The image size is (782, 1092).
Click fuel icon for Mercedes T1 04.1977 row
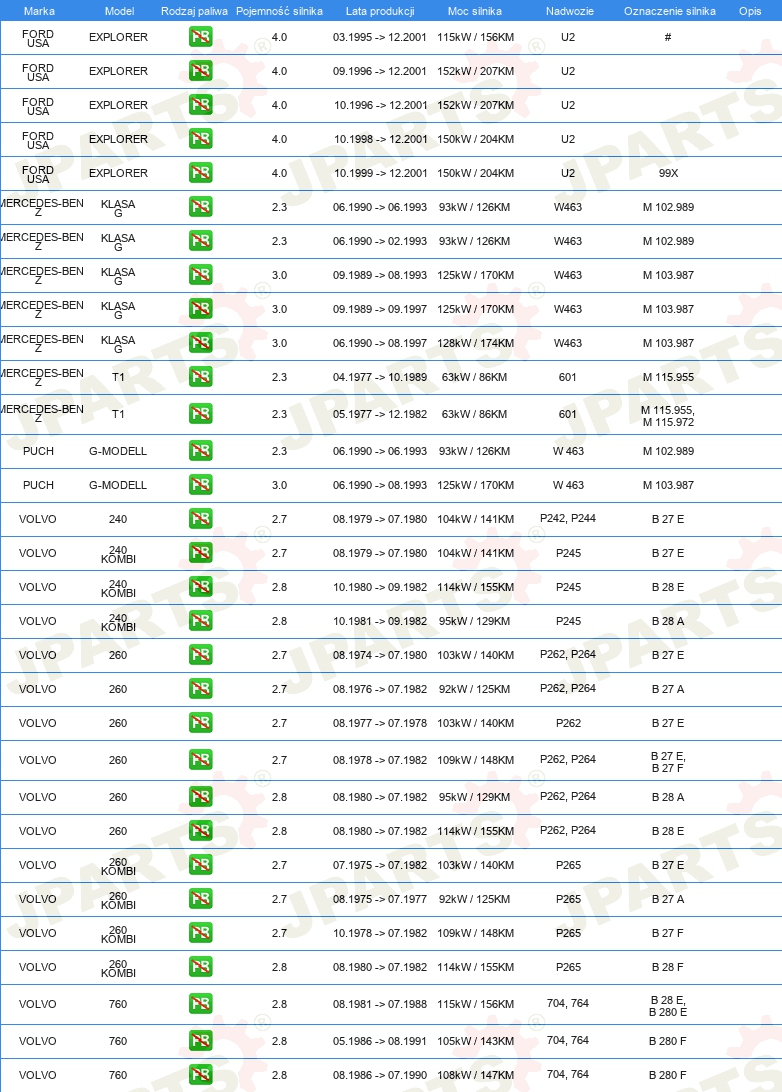(x=201, y=377)
